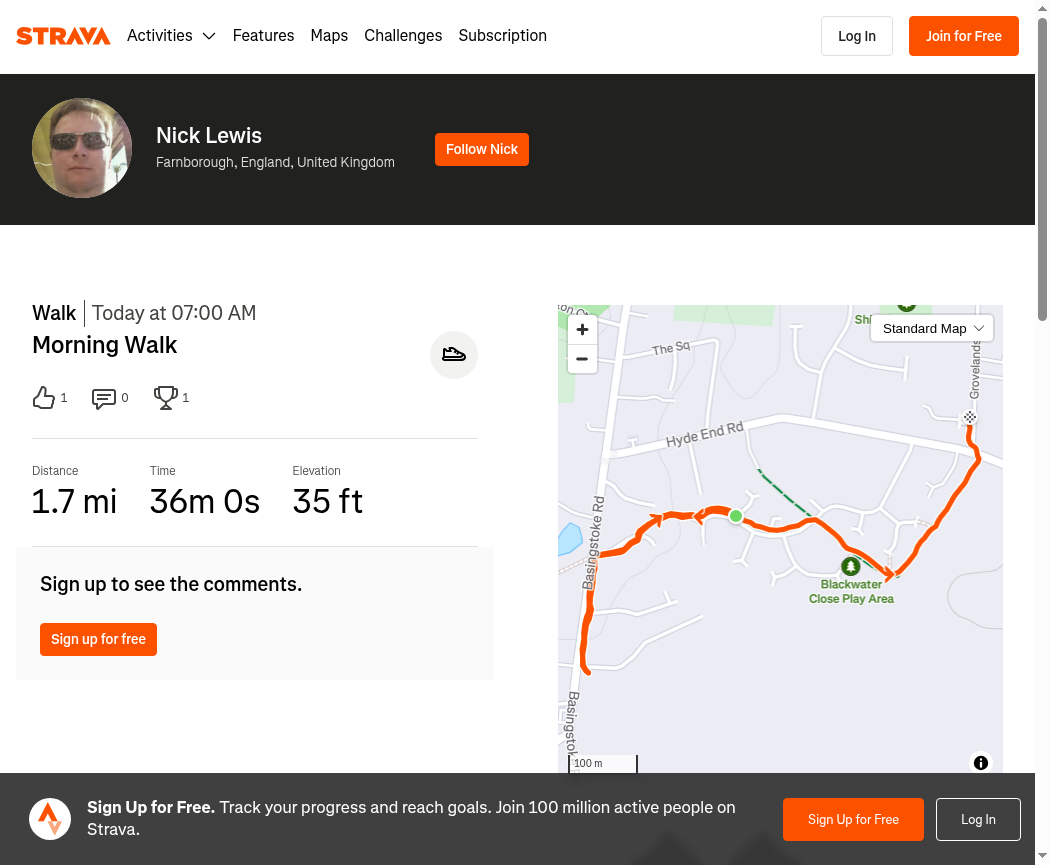Viewport: 1050px width, 865px height.
Task: Open the Subscription page
Action: click(502, 35)
